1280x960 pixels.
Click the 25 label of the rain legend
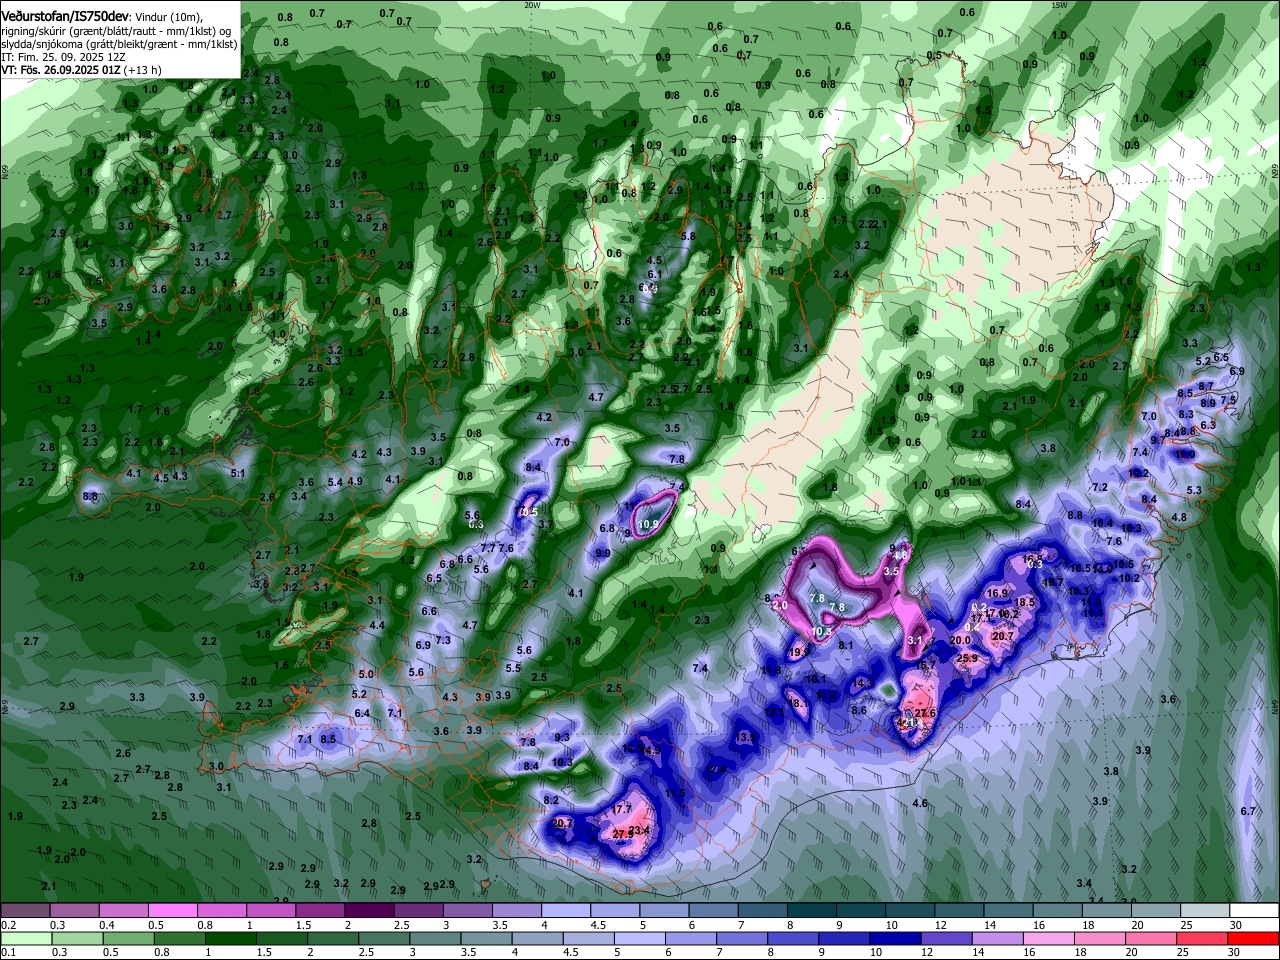tap(1183, 953)
